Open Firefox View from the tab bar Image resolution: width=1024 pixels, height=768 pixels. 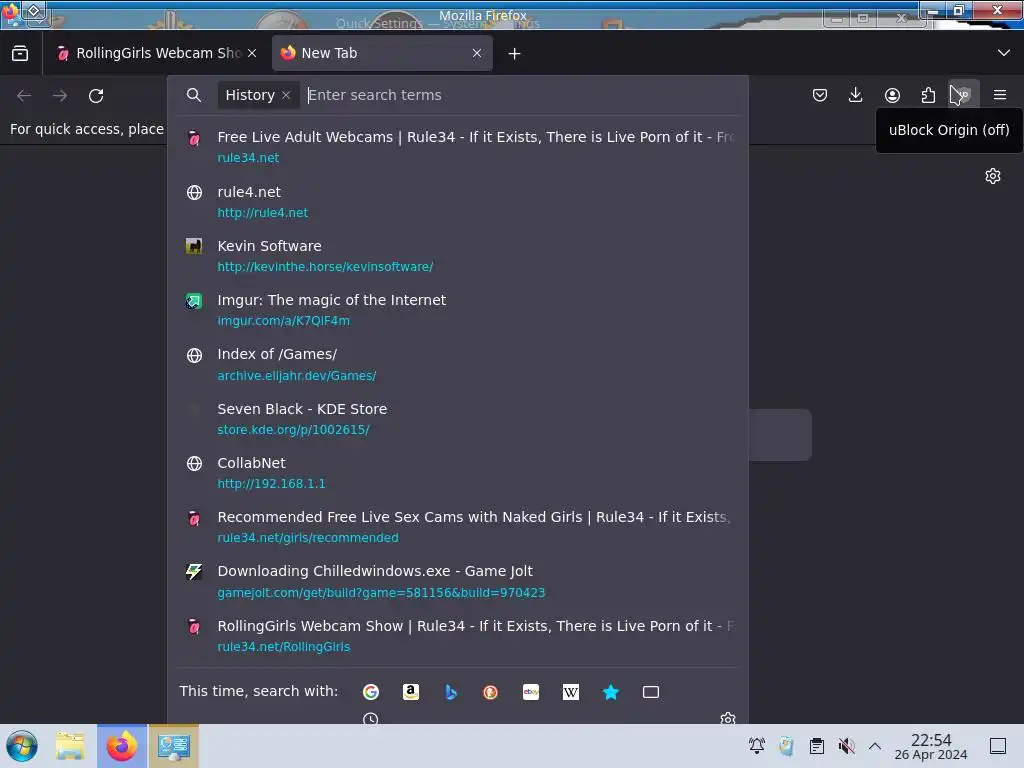click(20, 54)
